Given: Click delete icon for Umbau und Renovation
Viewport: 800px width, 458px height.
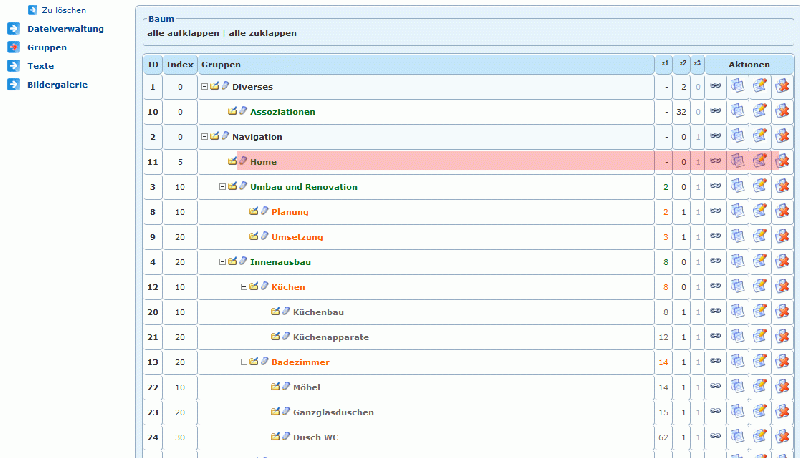Looking at the screenshot, I should pos(782,186).
